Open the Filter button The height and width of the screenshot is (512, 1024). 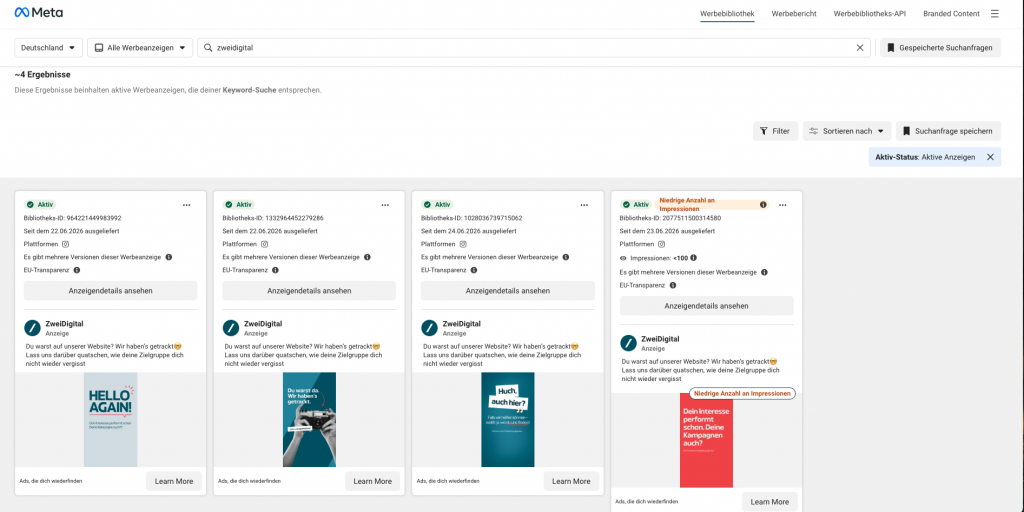point(775,131)
